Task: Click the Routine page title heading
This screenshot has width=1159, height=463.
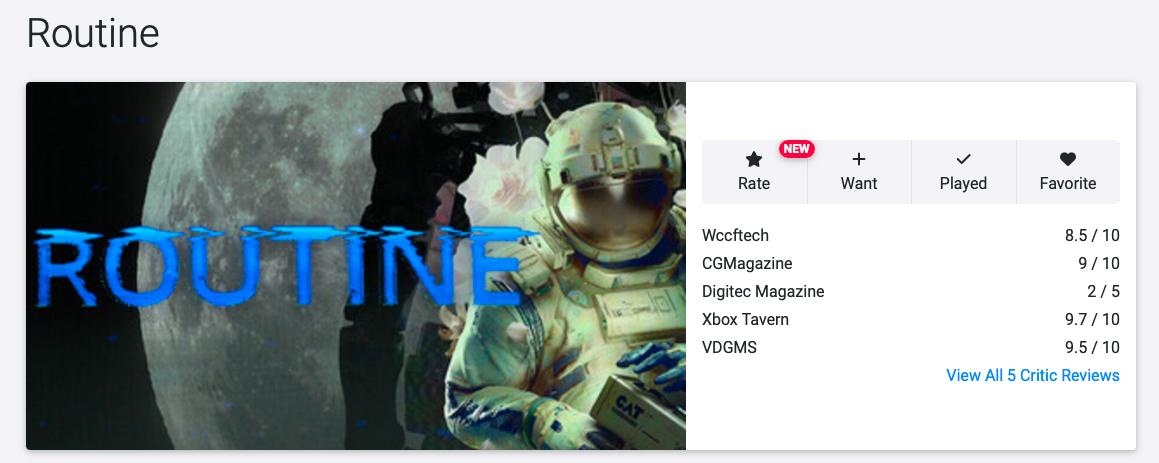Action: pyautogui.click(x=93, y=34)
